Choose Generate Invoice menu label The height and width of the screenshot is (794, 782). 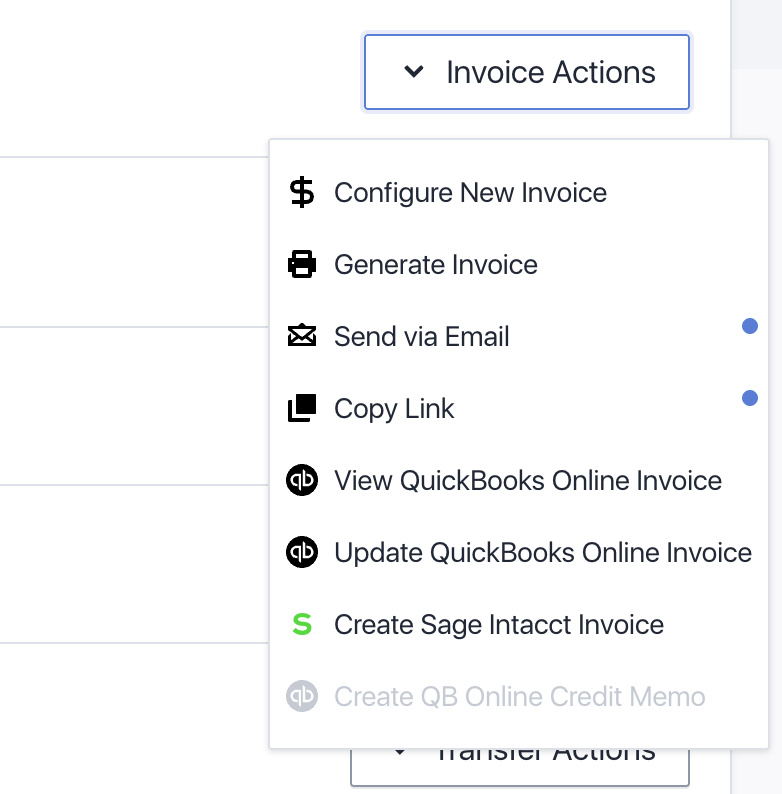pos(435,265)
